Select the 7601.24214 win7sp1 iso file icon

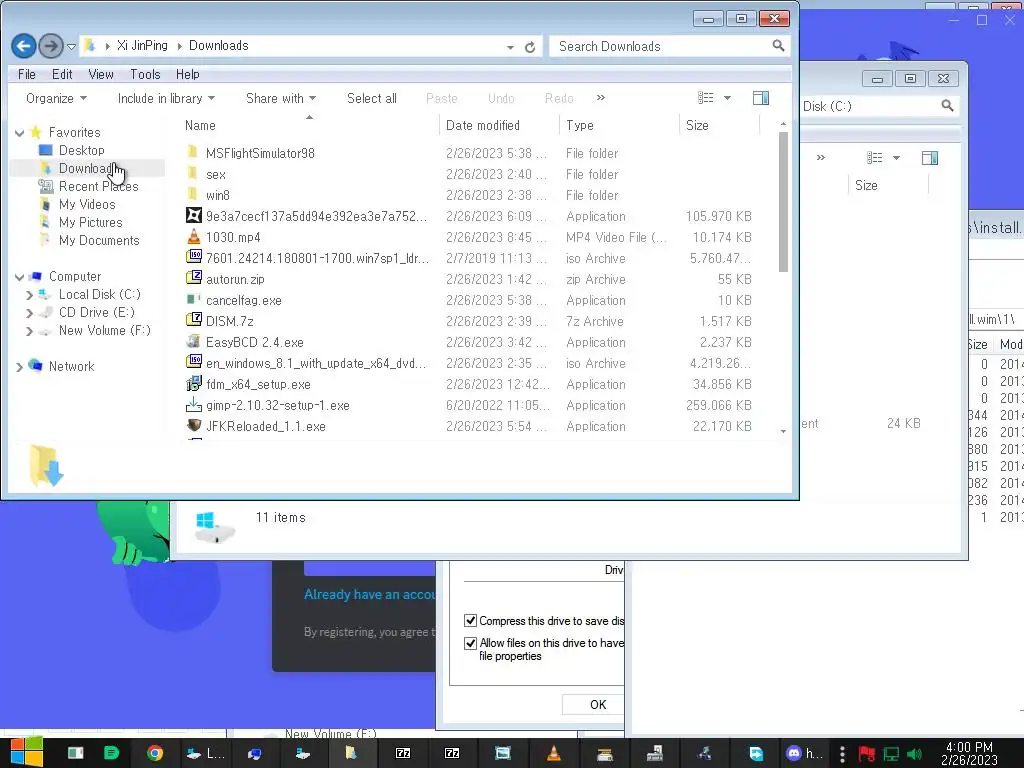click(x=193, y=257)
